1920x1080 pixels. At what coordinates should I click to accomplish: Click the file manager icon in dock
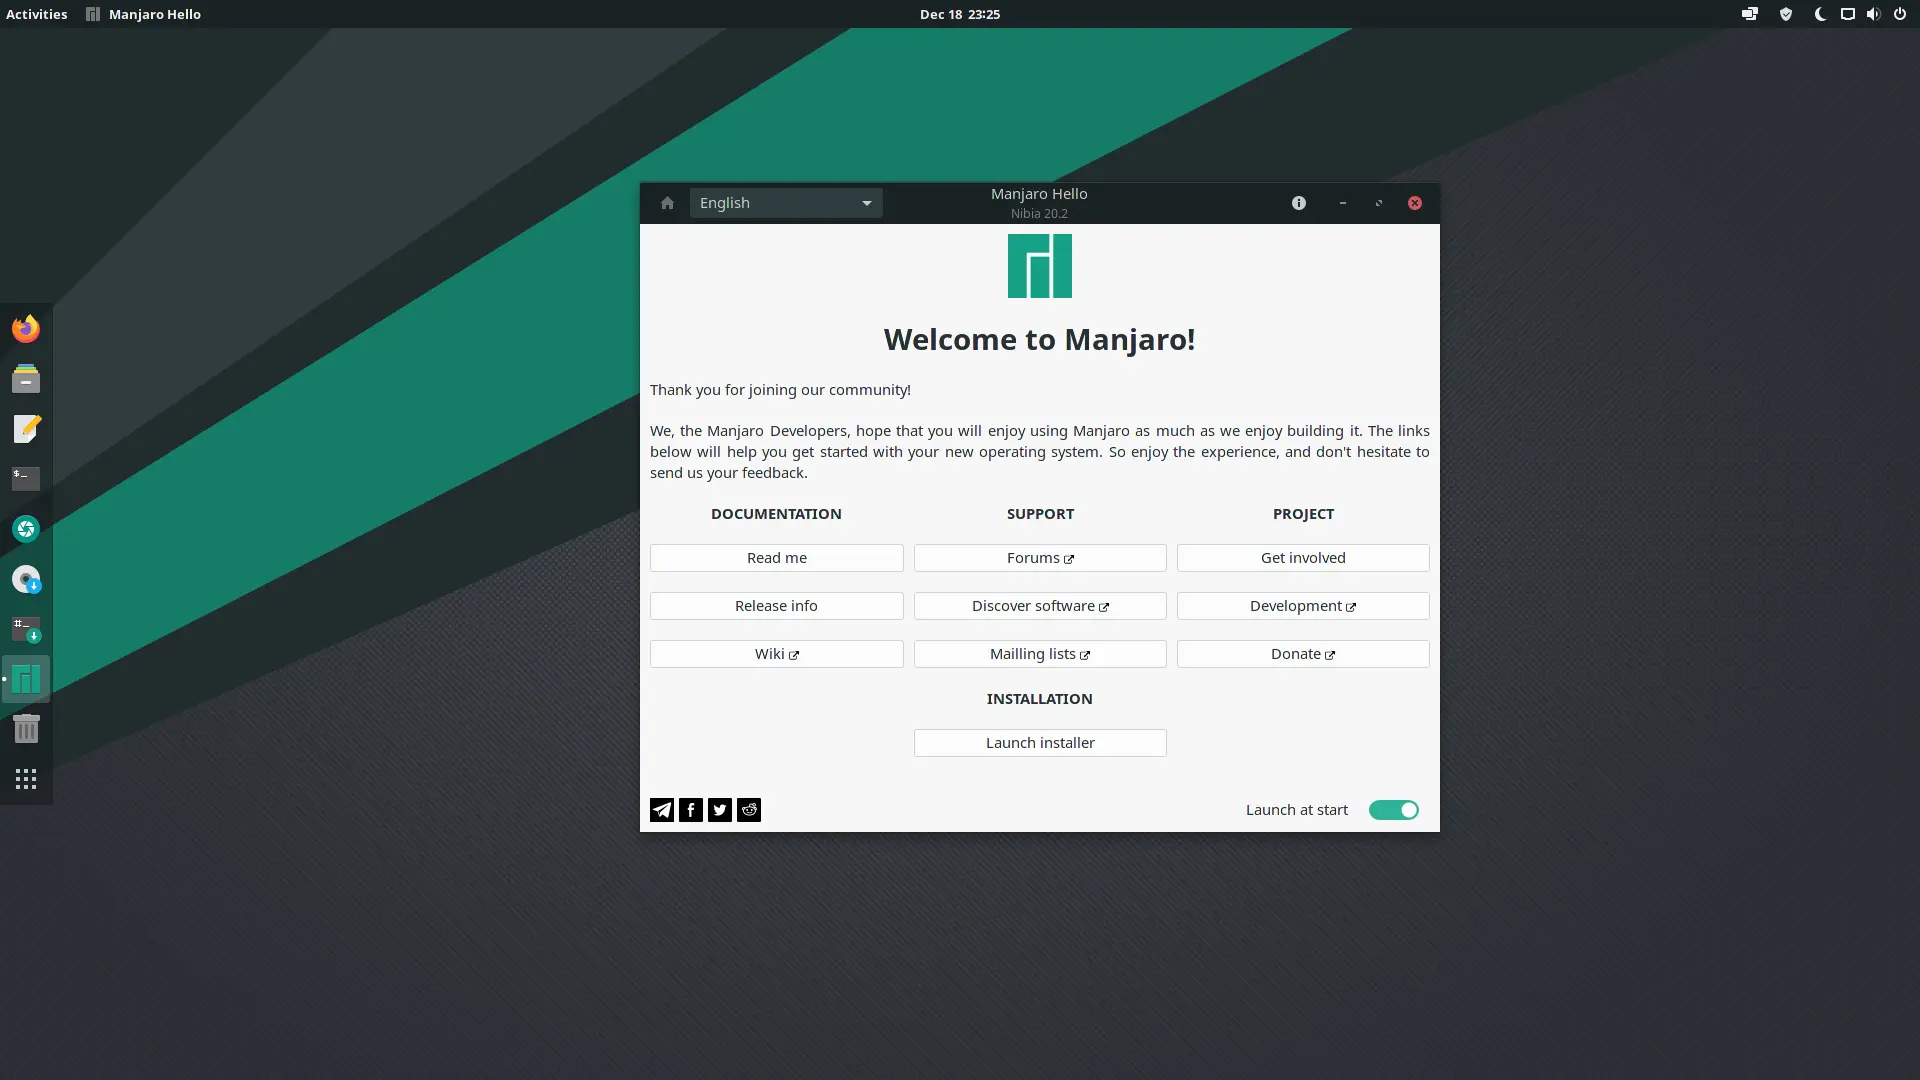coord(26,378)
